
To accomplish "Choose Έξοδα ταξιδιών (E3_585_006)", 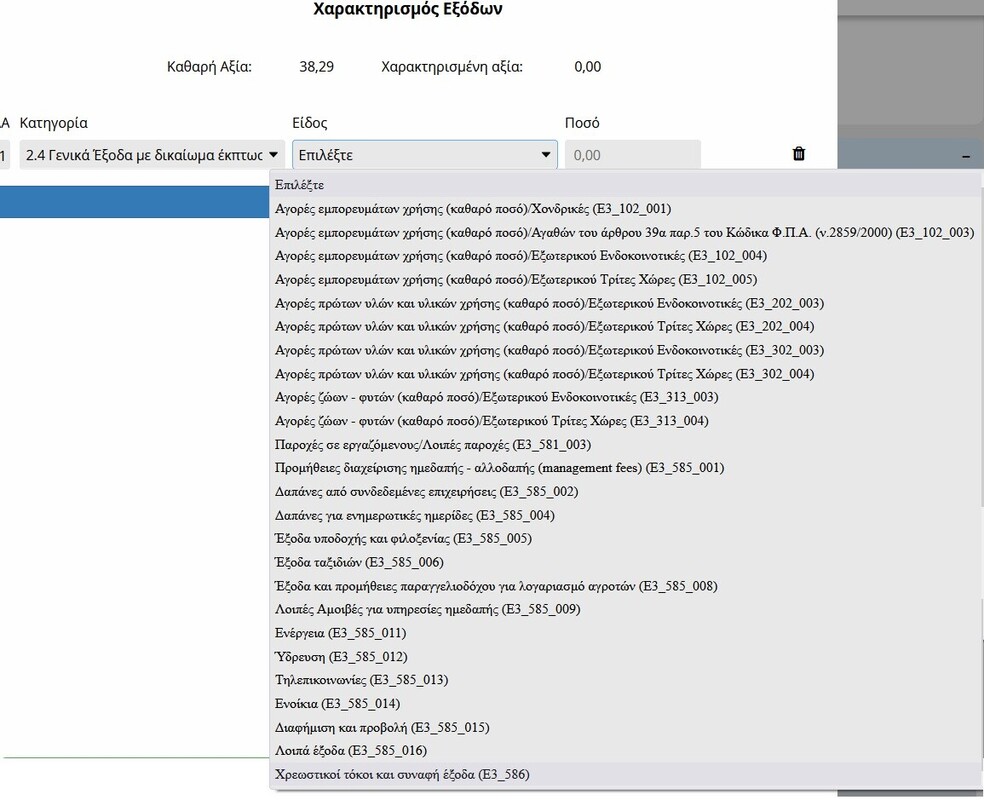I will tap(358, 562).
